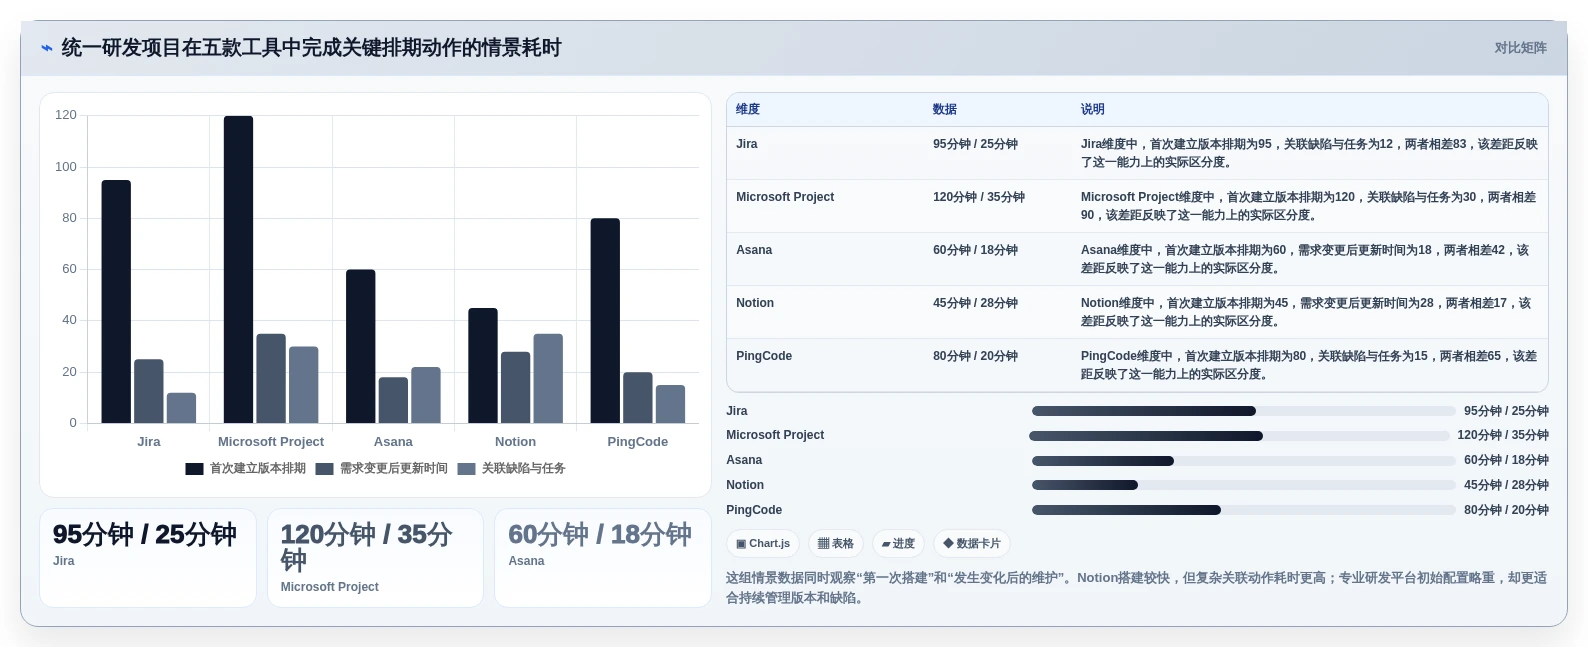Click the Microsoft Project progress bar
This screenshot has height=647, width=1588.
click(x=1239, y=436)
